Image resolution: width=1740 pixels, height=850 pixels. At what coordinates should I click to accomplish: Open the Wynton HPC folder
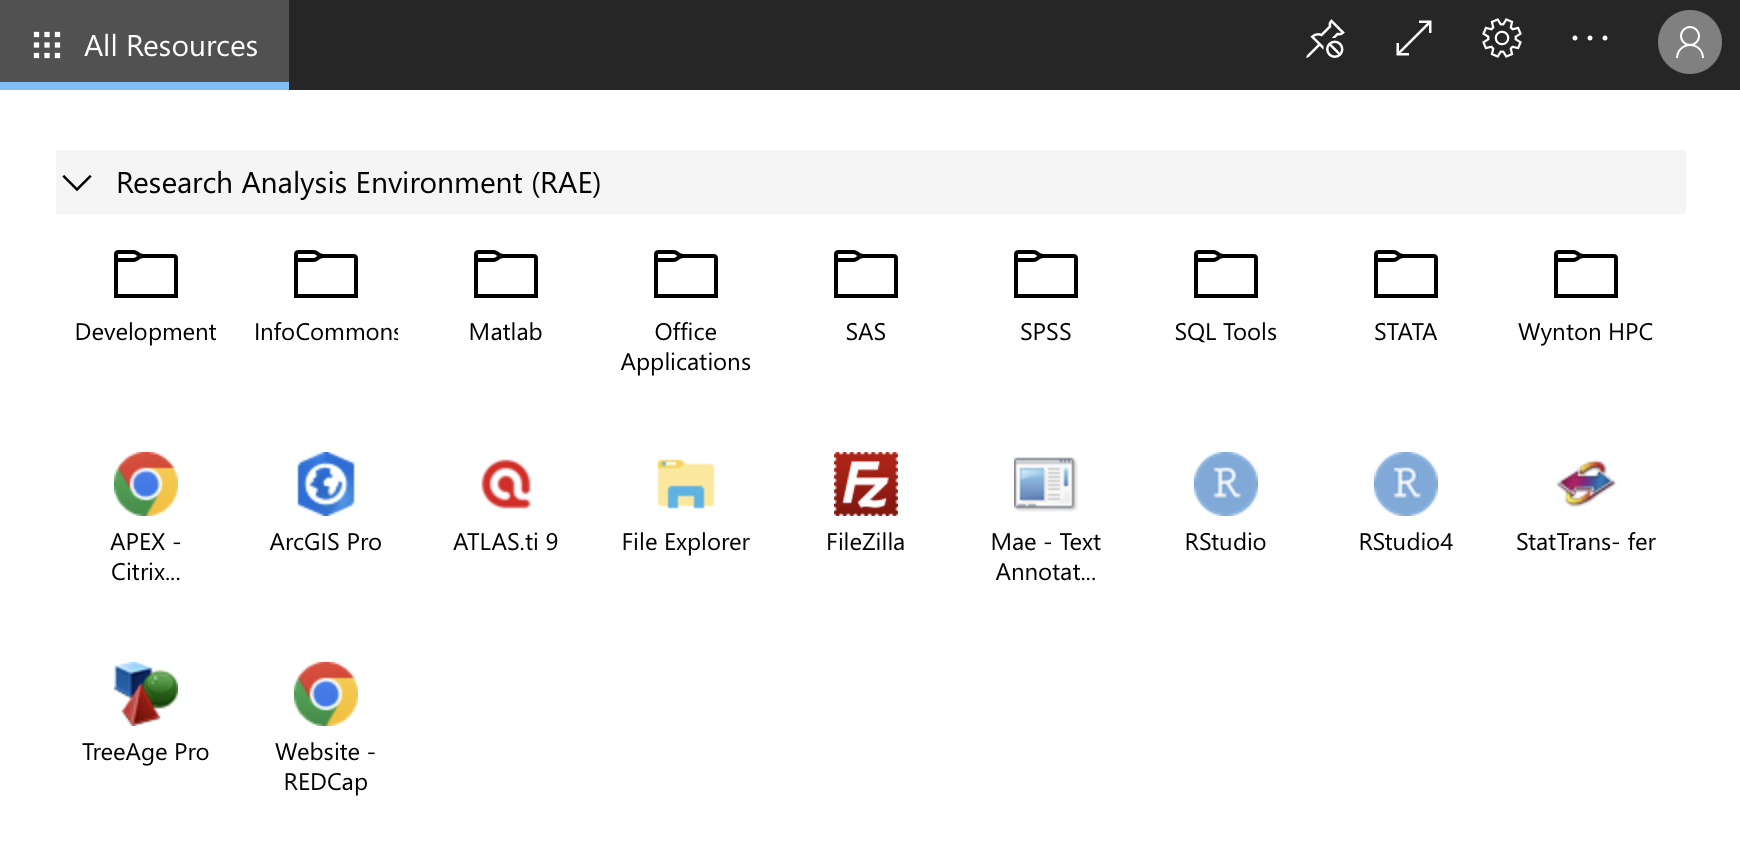click(1586, 295)
